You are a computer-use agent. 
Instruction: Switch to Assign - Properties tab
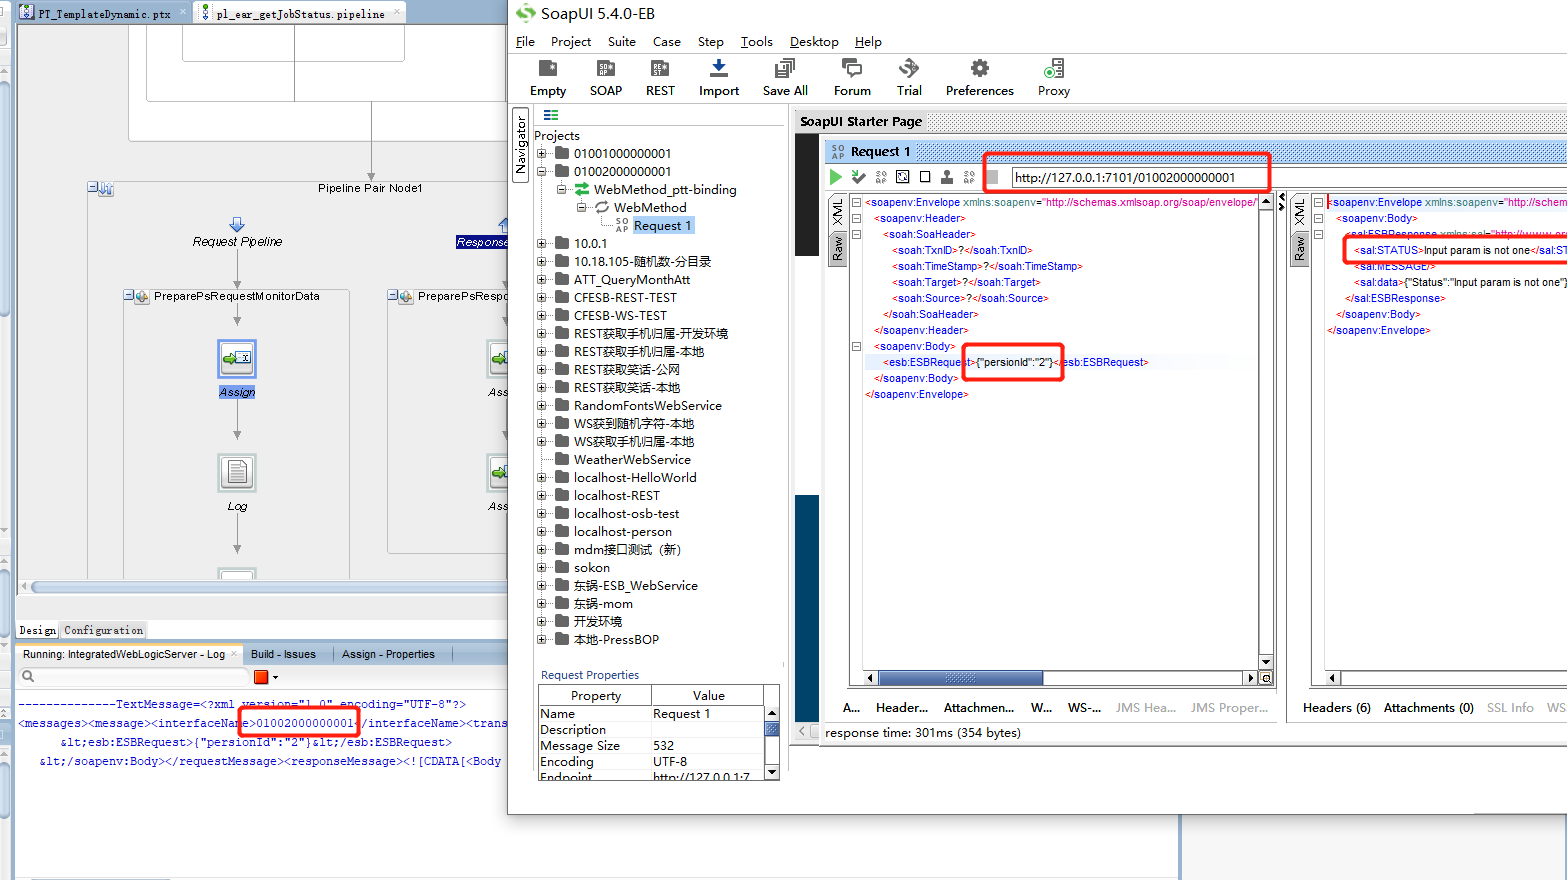coord(388,654)
